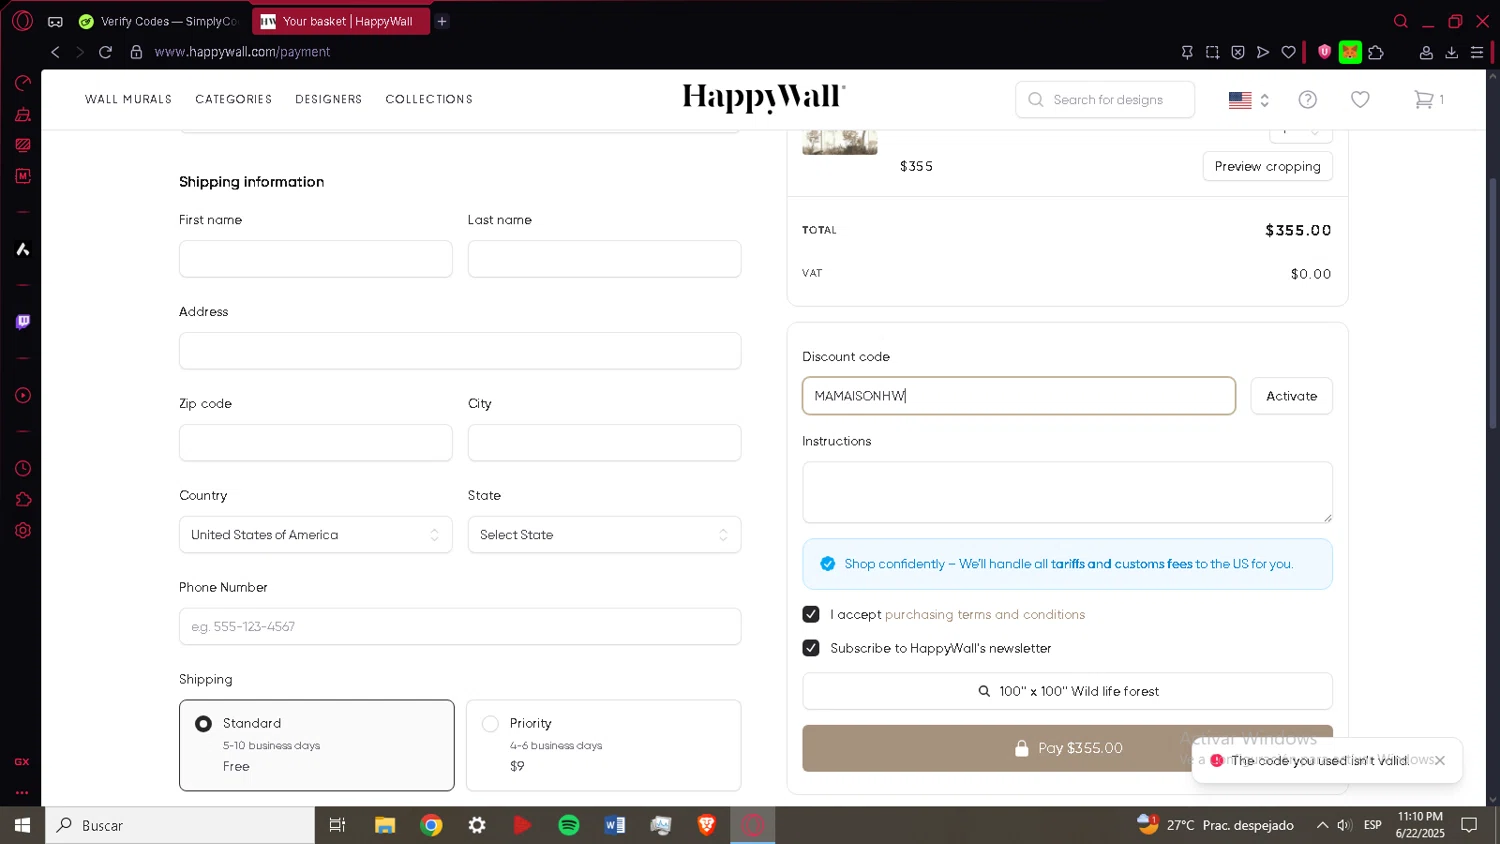Reload the HappyWall page
Screen dimensions: 1500x844
(105, 52)
